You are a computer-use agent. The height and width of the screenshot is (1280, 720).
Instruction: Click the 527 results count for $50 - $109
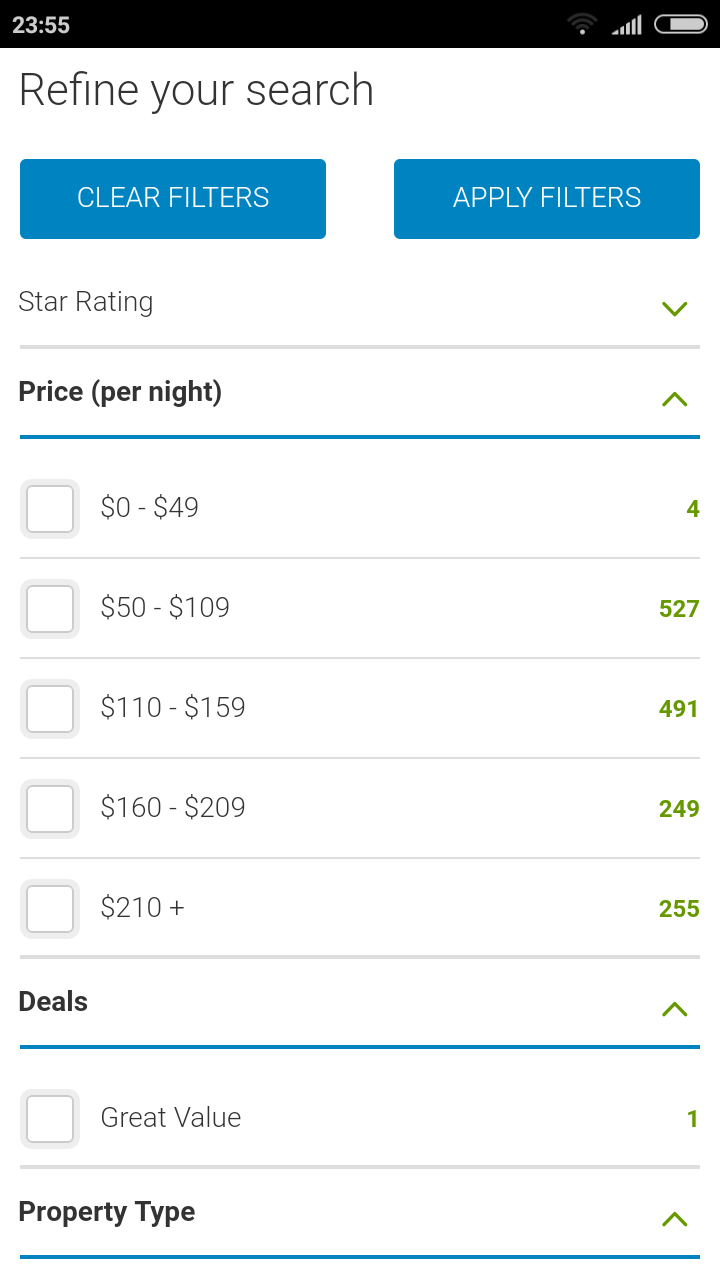678,609
